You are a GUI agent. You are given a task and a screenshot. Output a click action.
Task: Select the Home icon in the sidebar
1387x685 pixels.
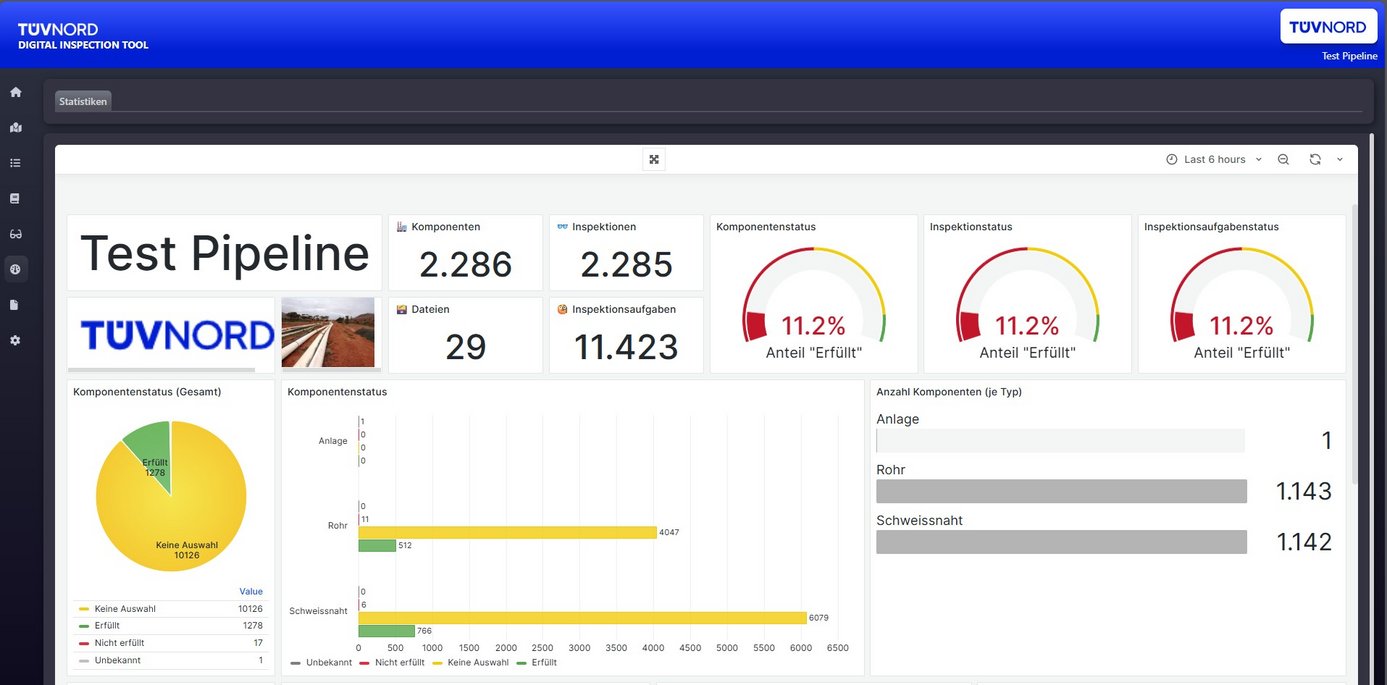coord(15,91)
